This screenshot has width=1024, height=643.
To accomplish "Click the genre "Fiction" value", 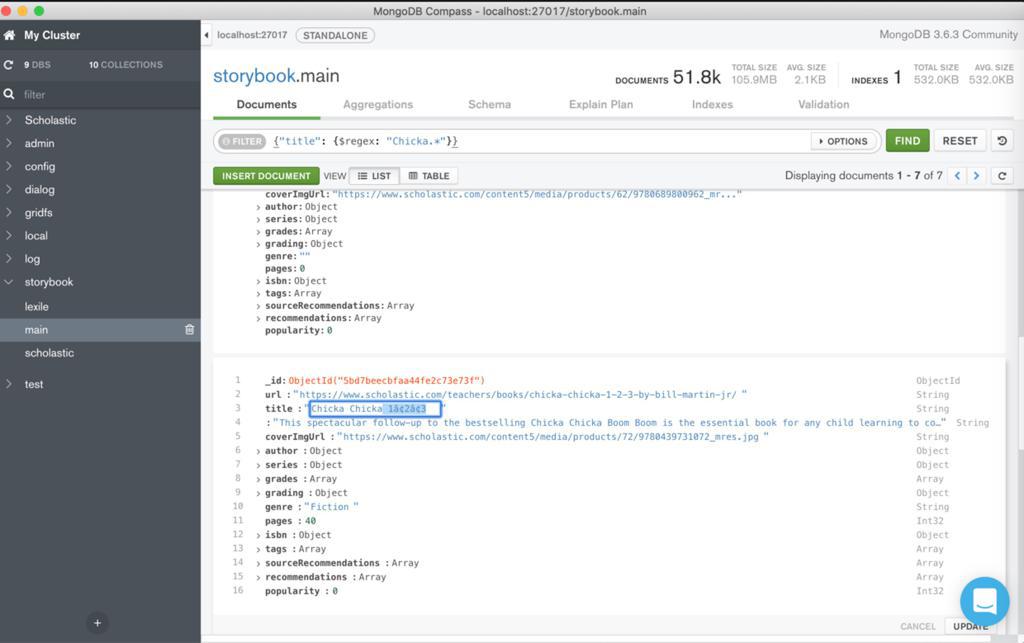I will click(331, 507).
